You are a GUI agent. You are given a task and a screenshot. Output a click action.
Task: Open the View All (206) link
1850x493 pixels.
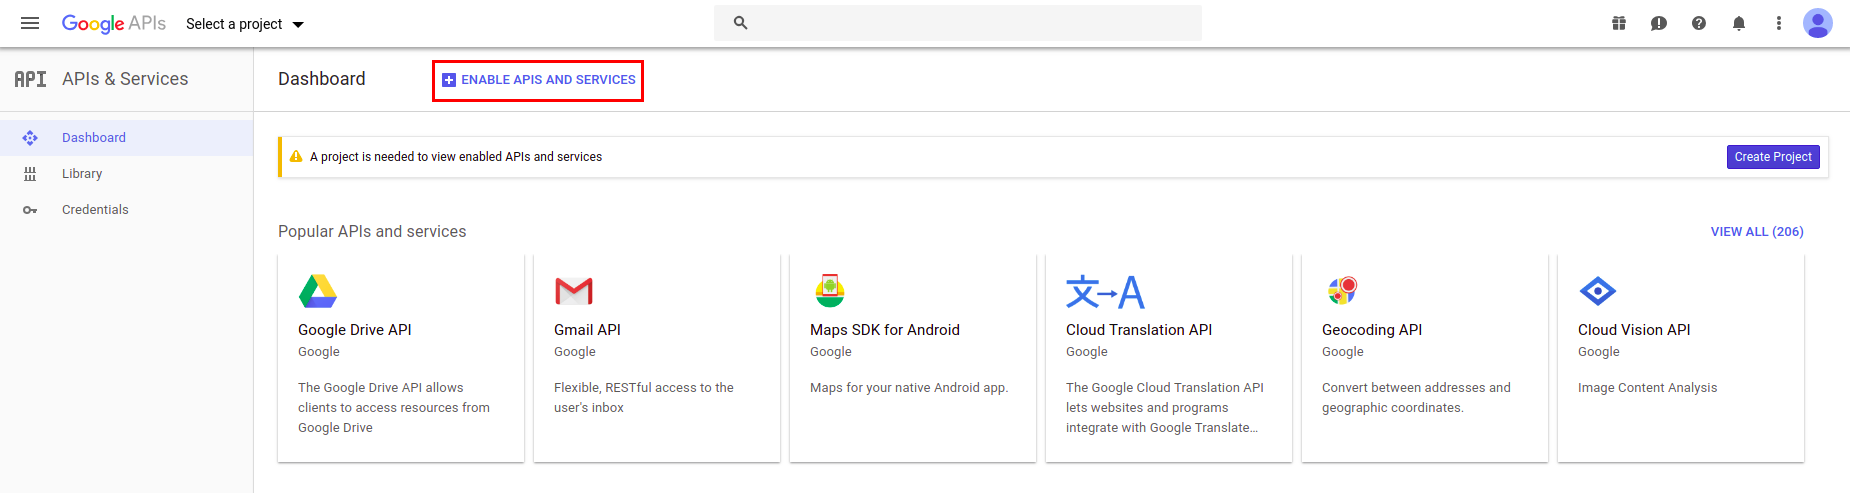click(x=1757, y=232)
